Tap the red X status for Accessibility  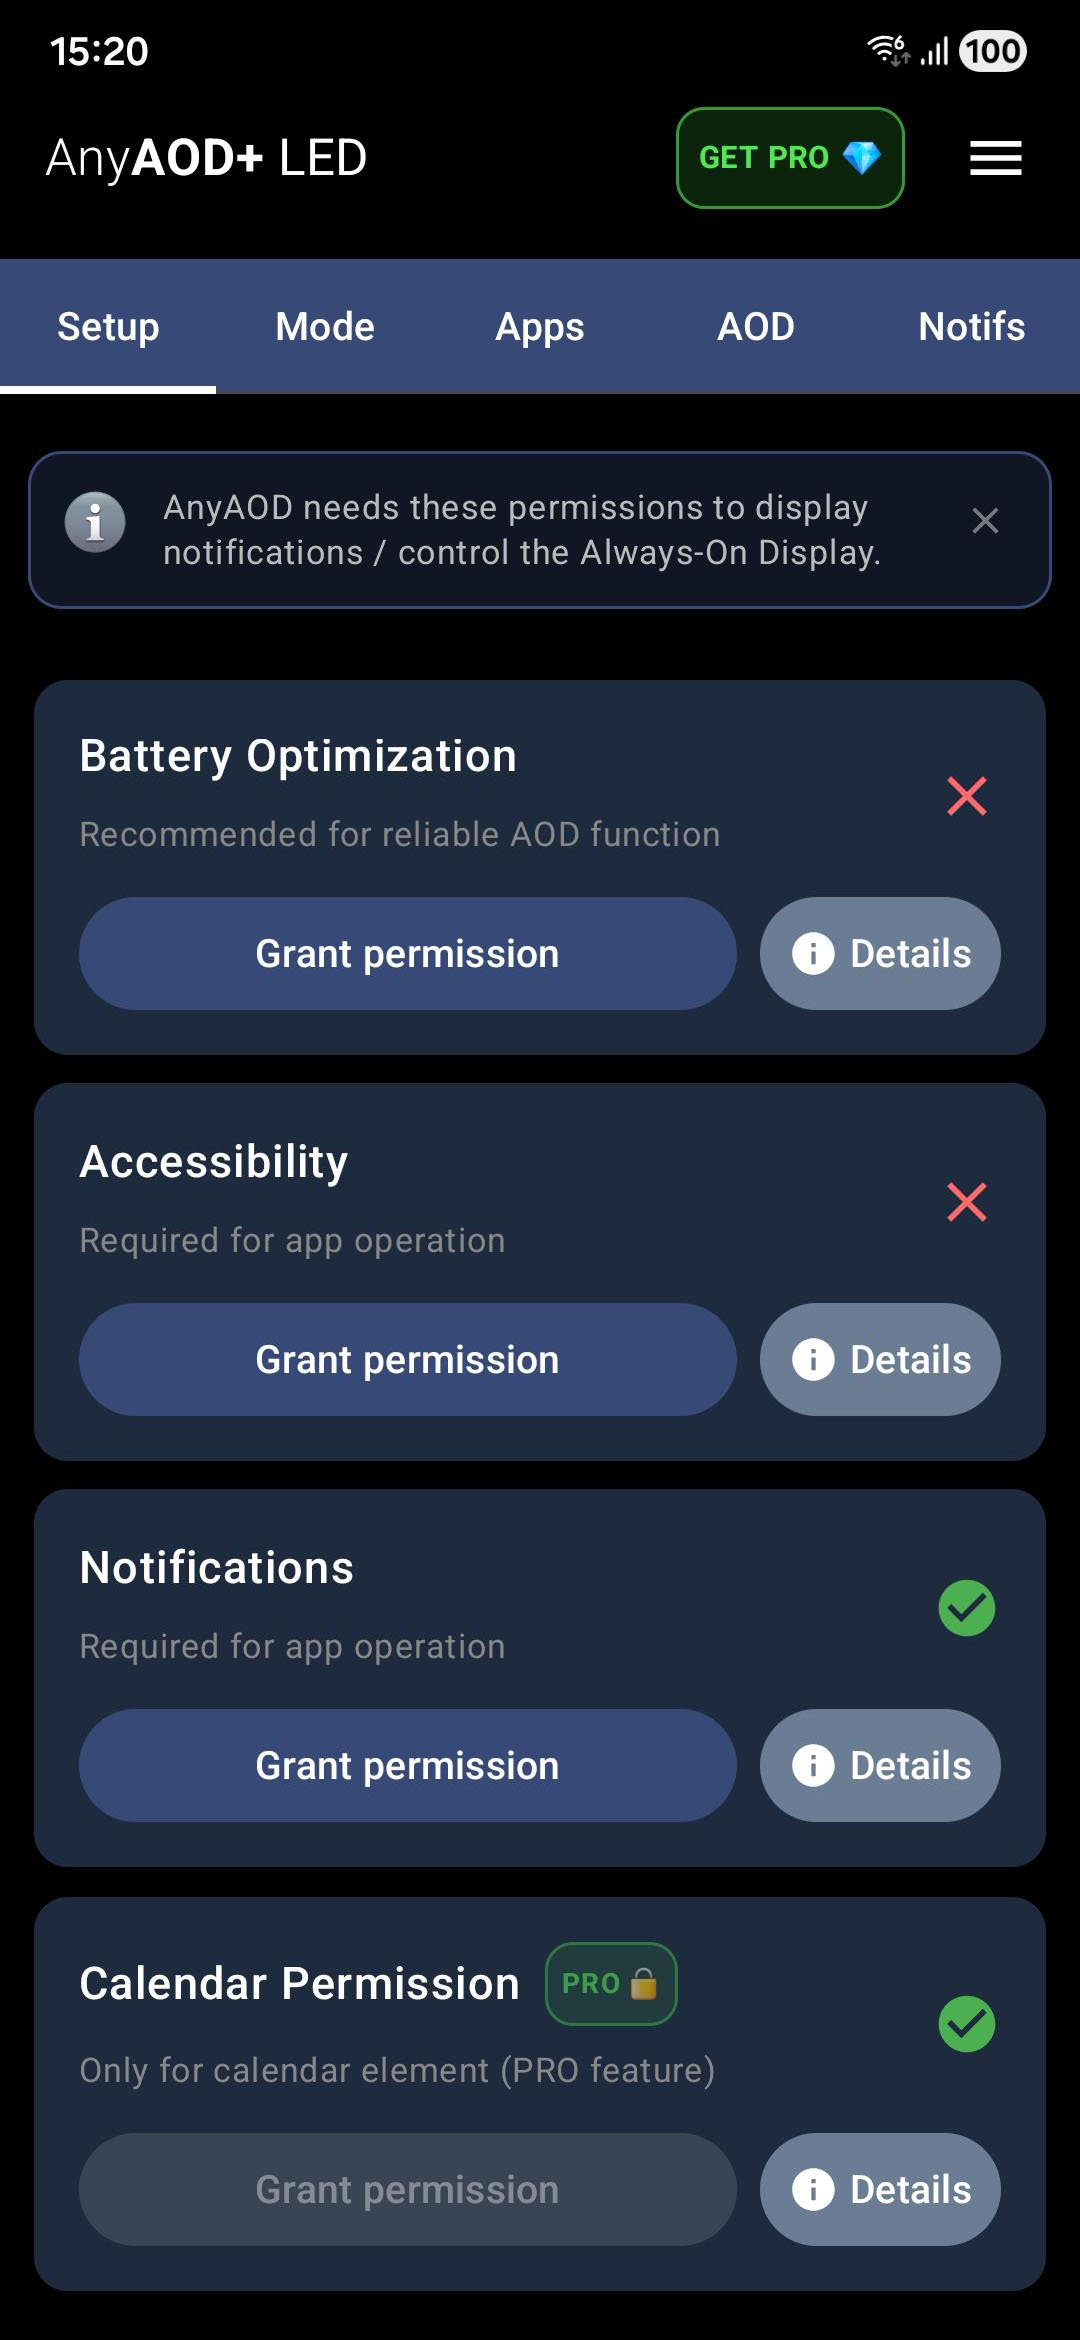point(967,1202)
